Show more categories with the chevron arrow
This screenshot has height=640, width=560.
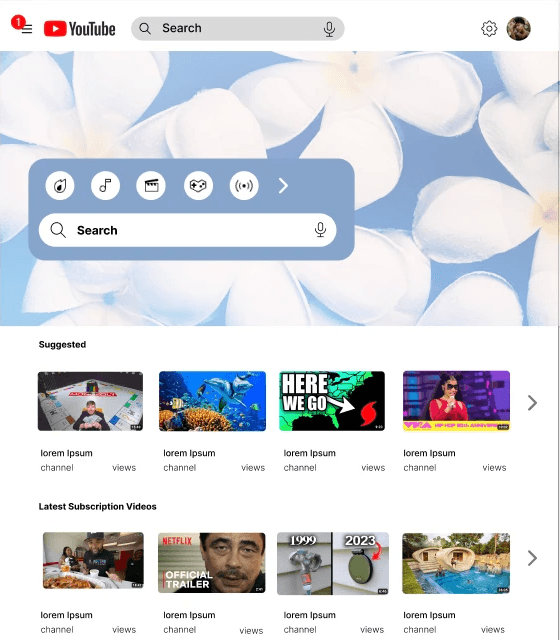click(283, 186)
